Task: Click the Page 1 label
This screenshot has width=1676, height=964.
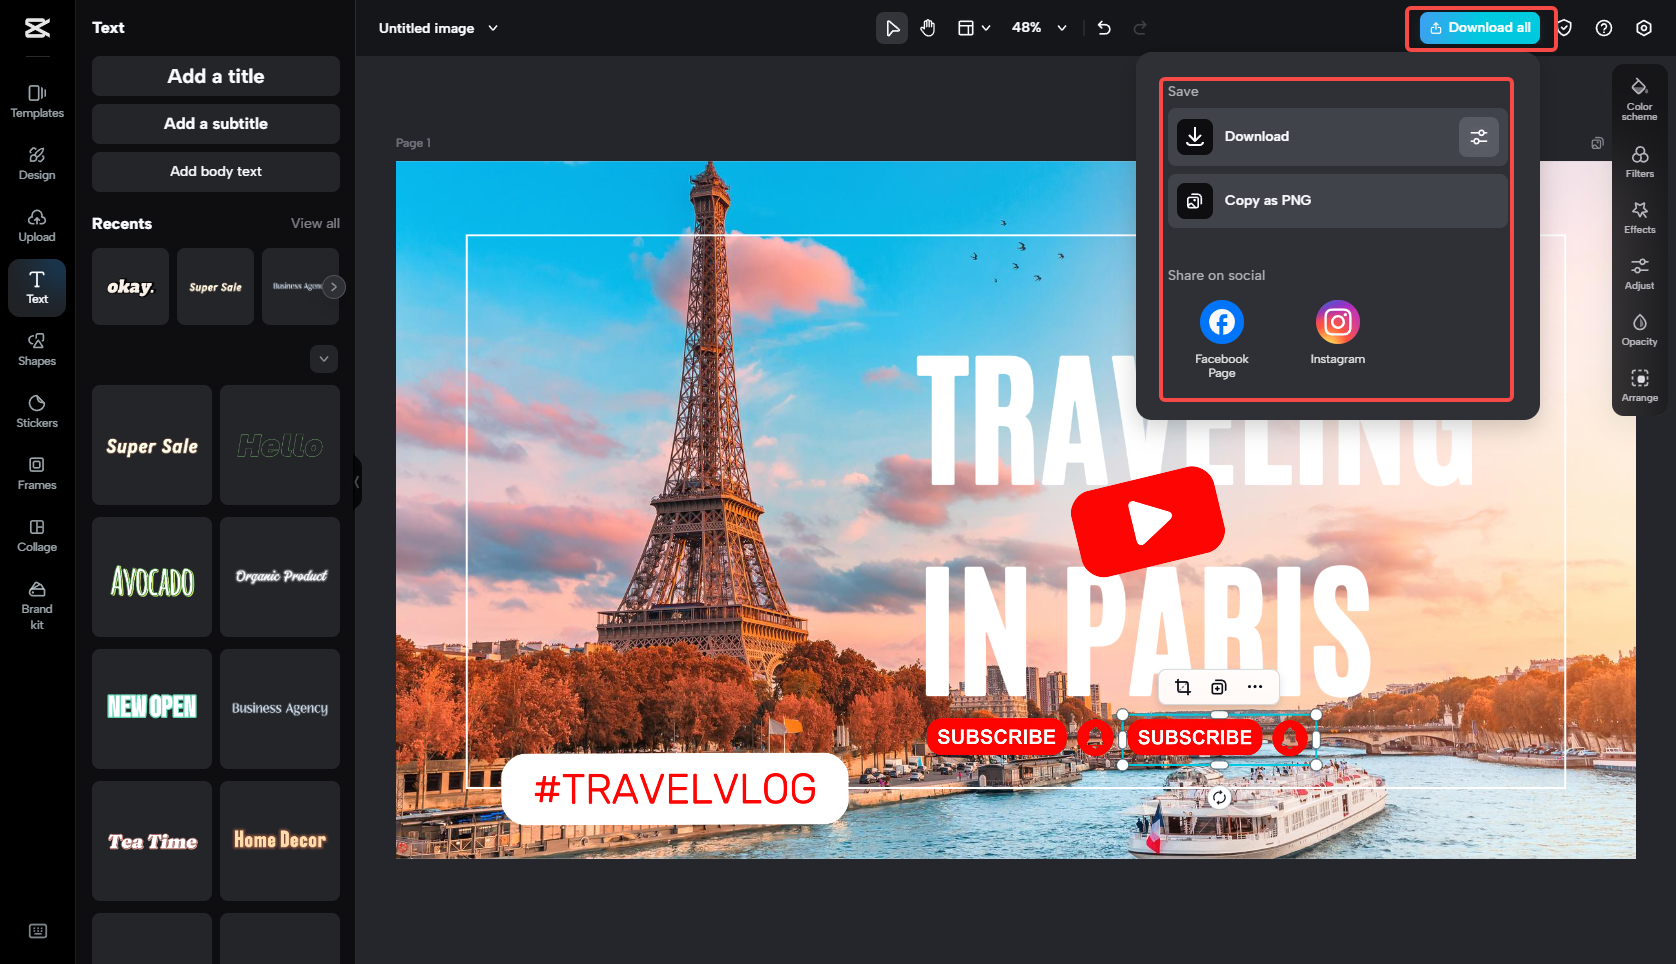Action: click(x=413, y=143)
